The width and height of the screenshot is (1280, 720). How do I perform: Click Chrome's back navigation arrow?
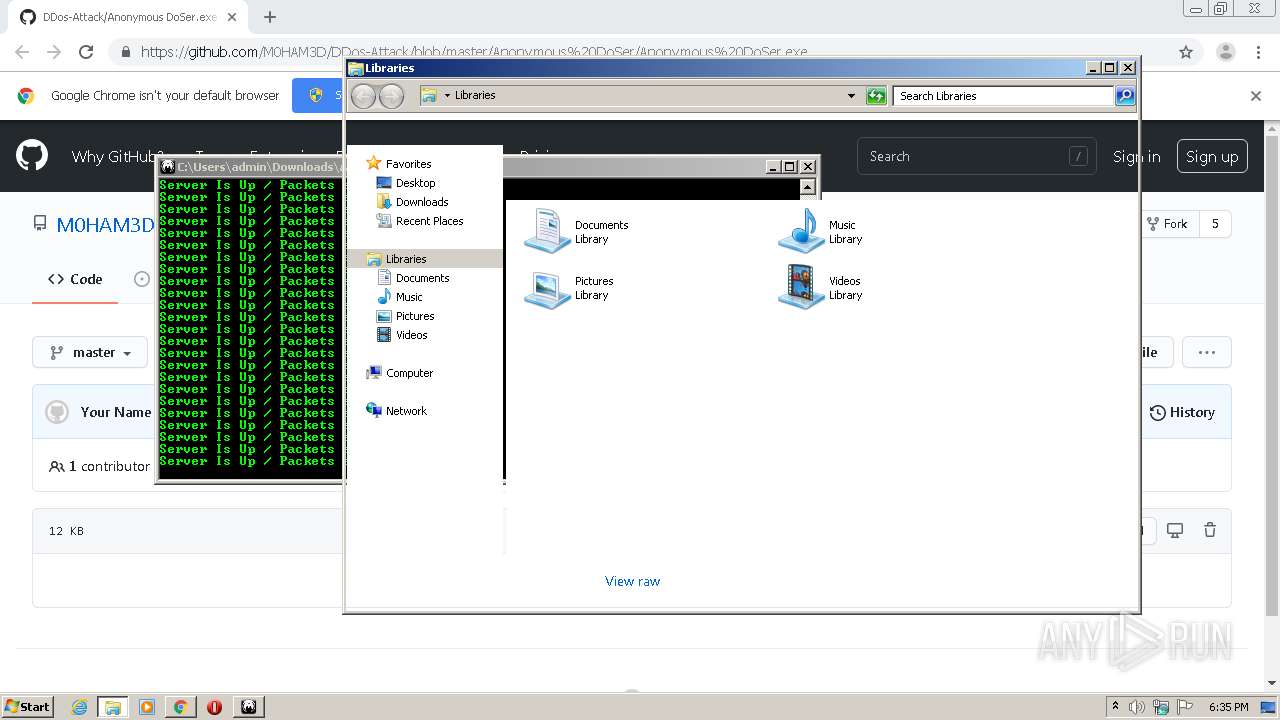[22, 52]
